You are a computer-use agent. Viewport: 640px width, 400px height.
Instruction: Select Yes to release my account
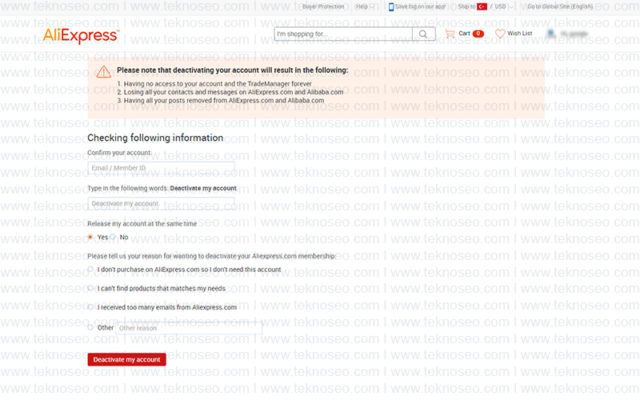tap(90, 237)
